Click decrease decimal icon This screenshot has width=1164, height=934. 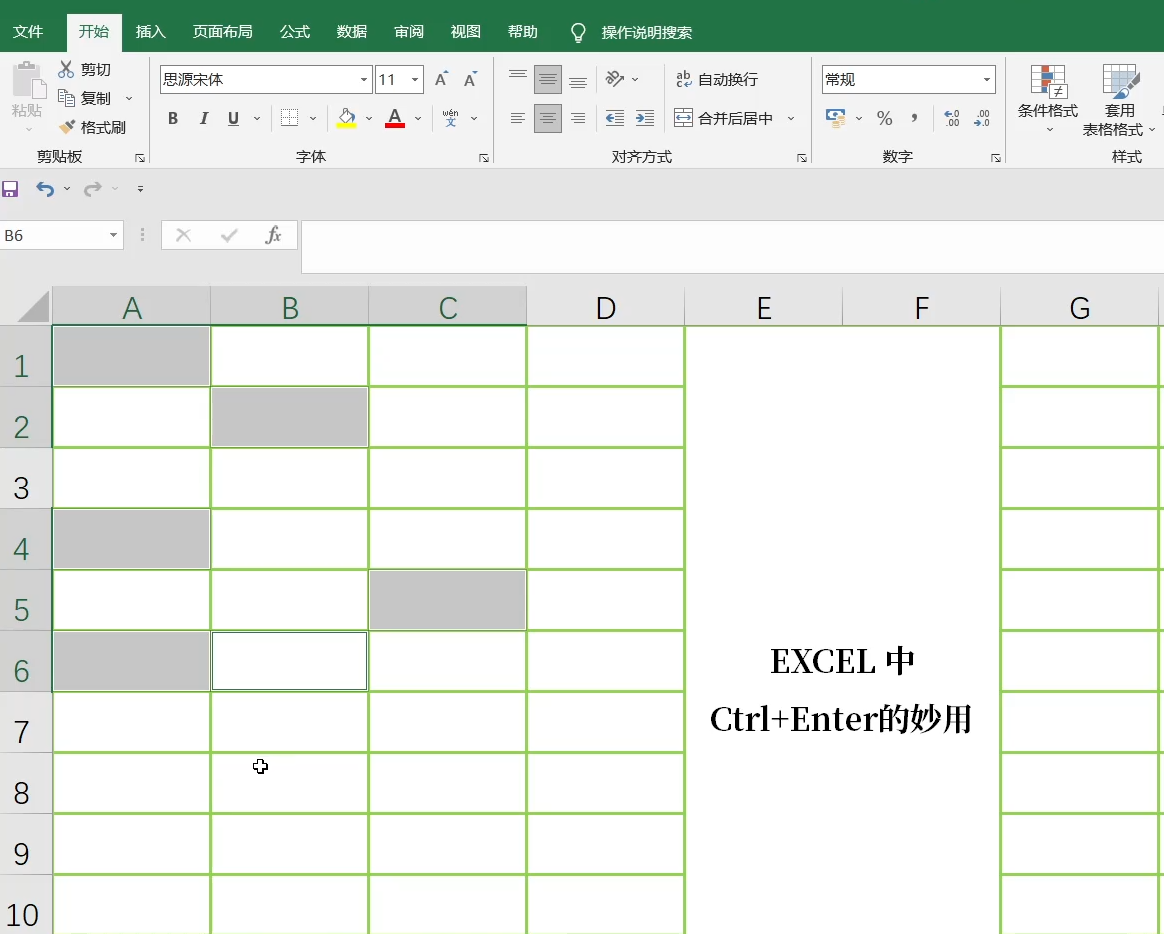[982, 118]
